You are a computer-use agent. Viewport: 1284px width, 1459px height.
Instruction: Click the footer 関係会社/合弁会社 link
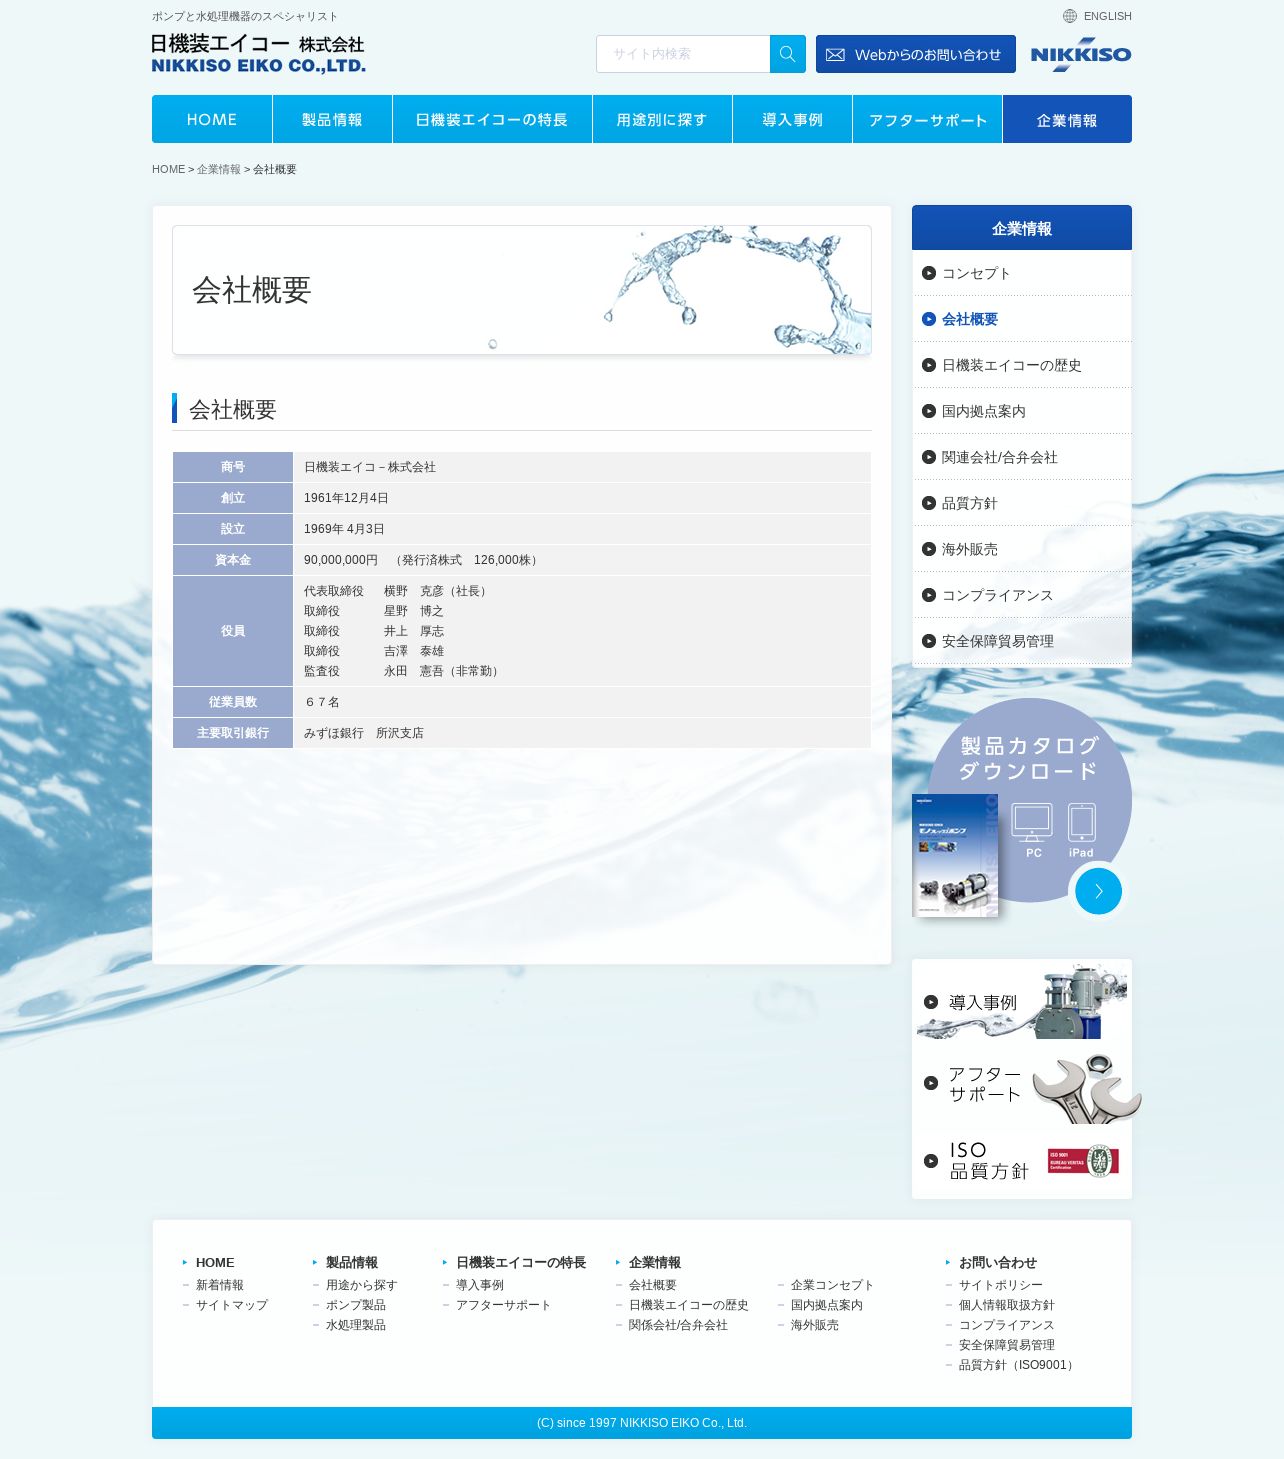click(678, 1325)
